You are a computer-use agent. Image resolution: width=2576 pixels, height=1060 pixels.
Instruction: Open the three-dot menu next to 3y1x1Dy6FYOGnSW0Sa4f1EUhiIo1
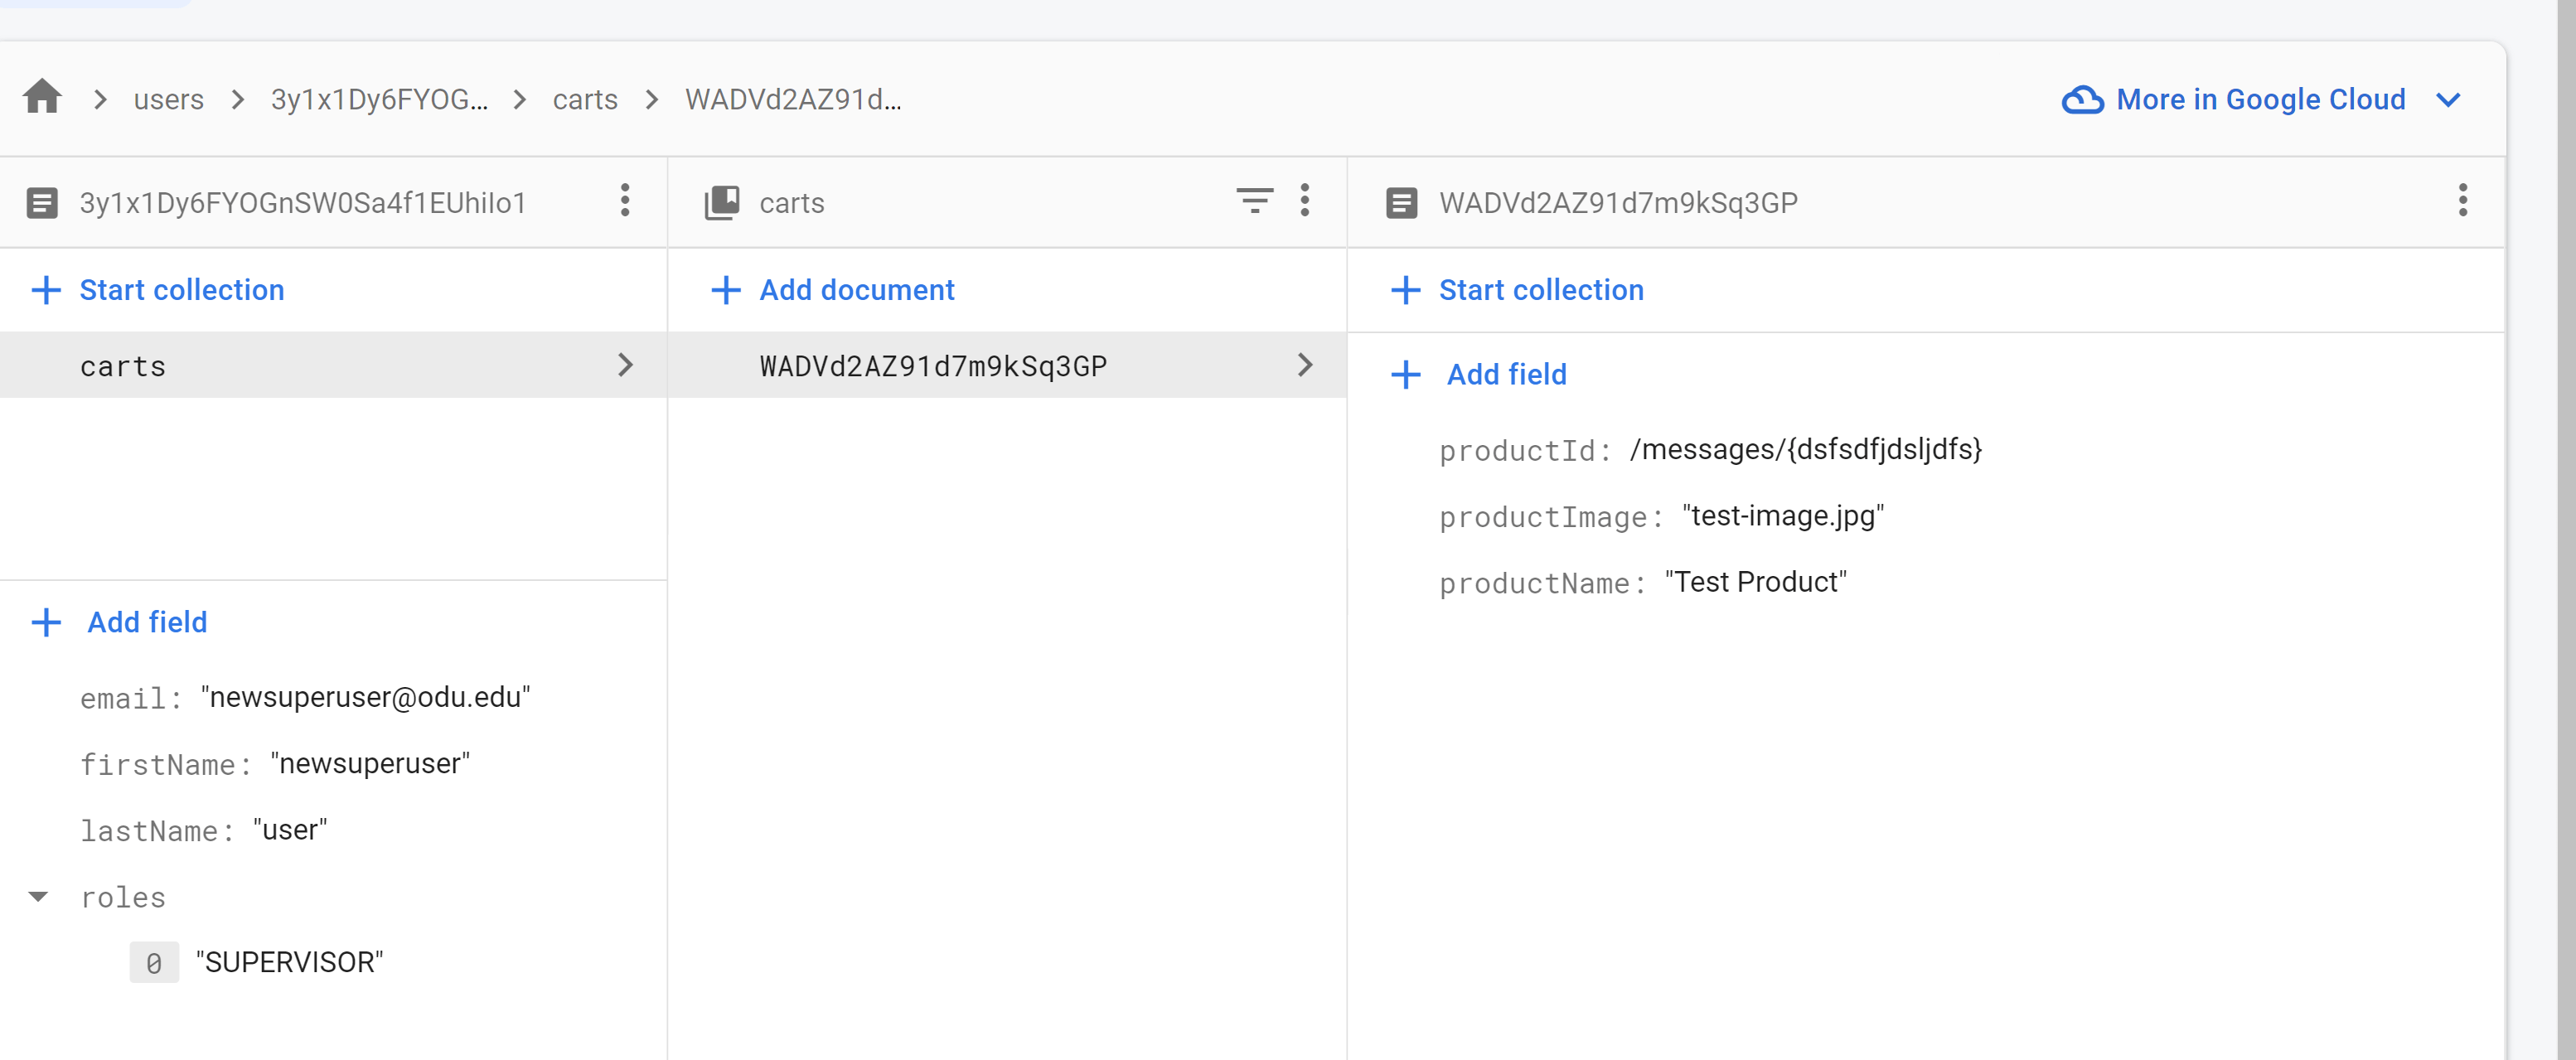click(x=624, y=201)
